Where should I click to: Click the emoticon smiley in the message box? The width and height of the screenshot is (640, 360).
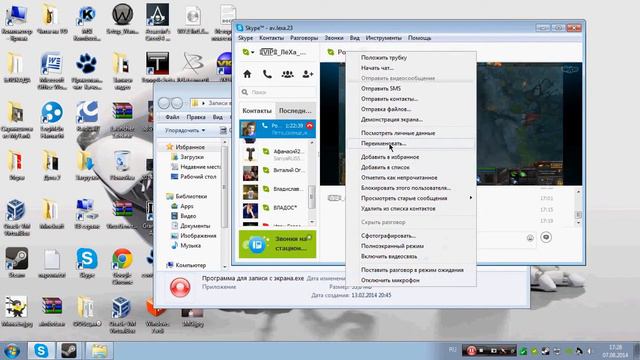pos(530,238)
